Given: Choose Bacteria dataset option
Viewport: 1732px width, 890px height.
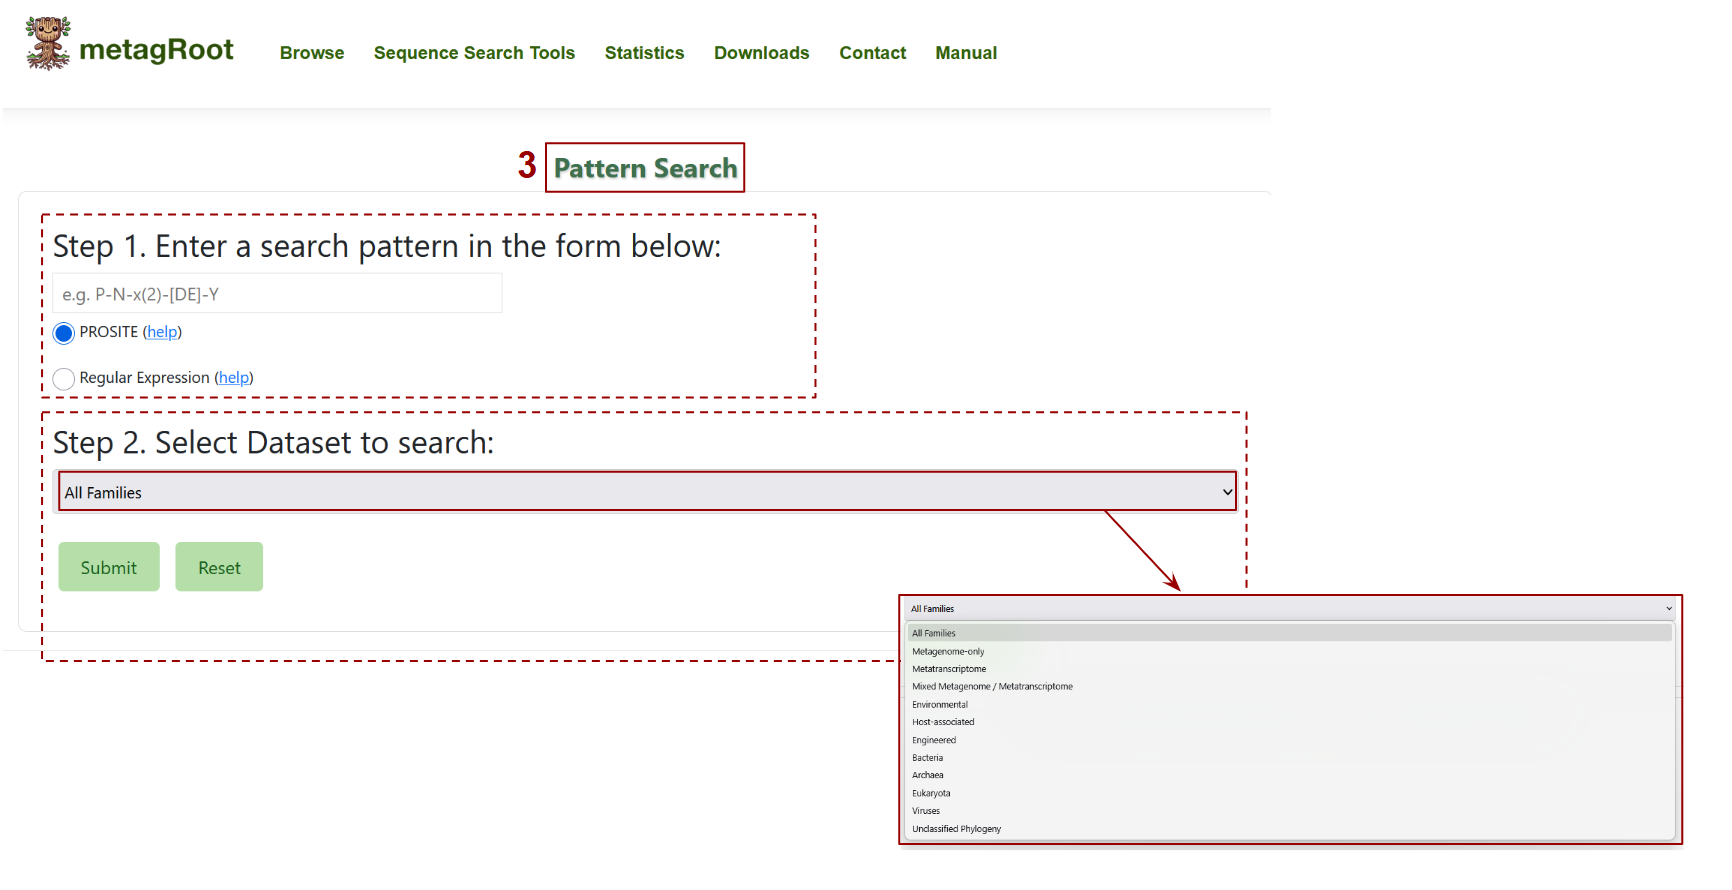Looking at the screenshot, I should (x=1290, y=758).
